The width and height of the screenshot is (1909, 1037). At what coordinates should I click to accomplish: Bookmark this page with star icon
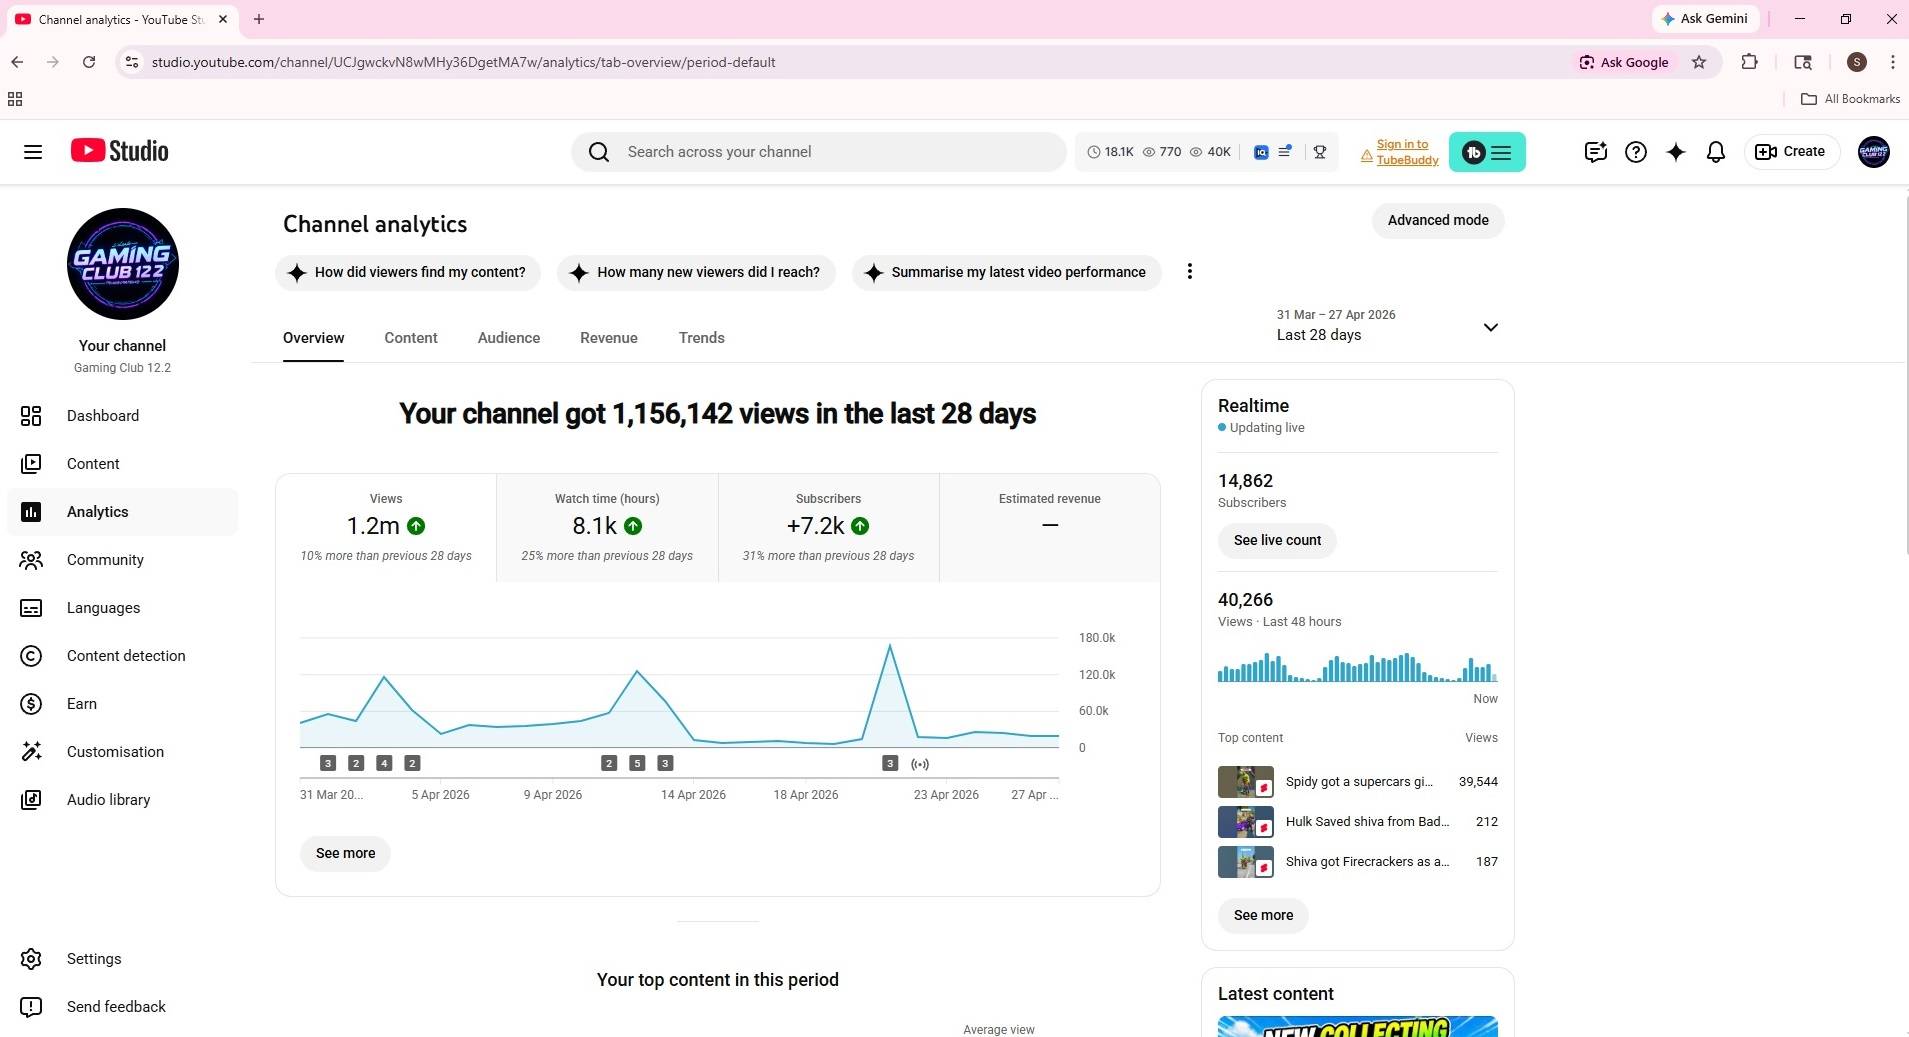1698,62
